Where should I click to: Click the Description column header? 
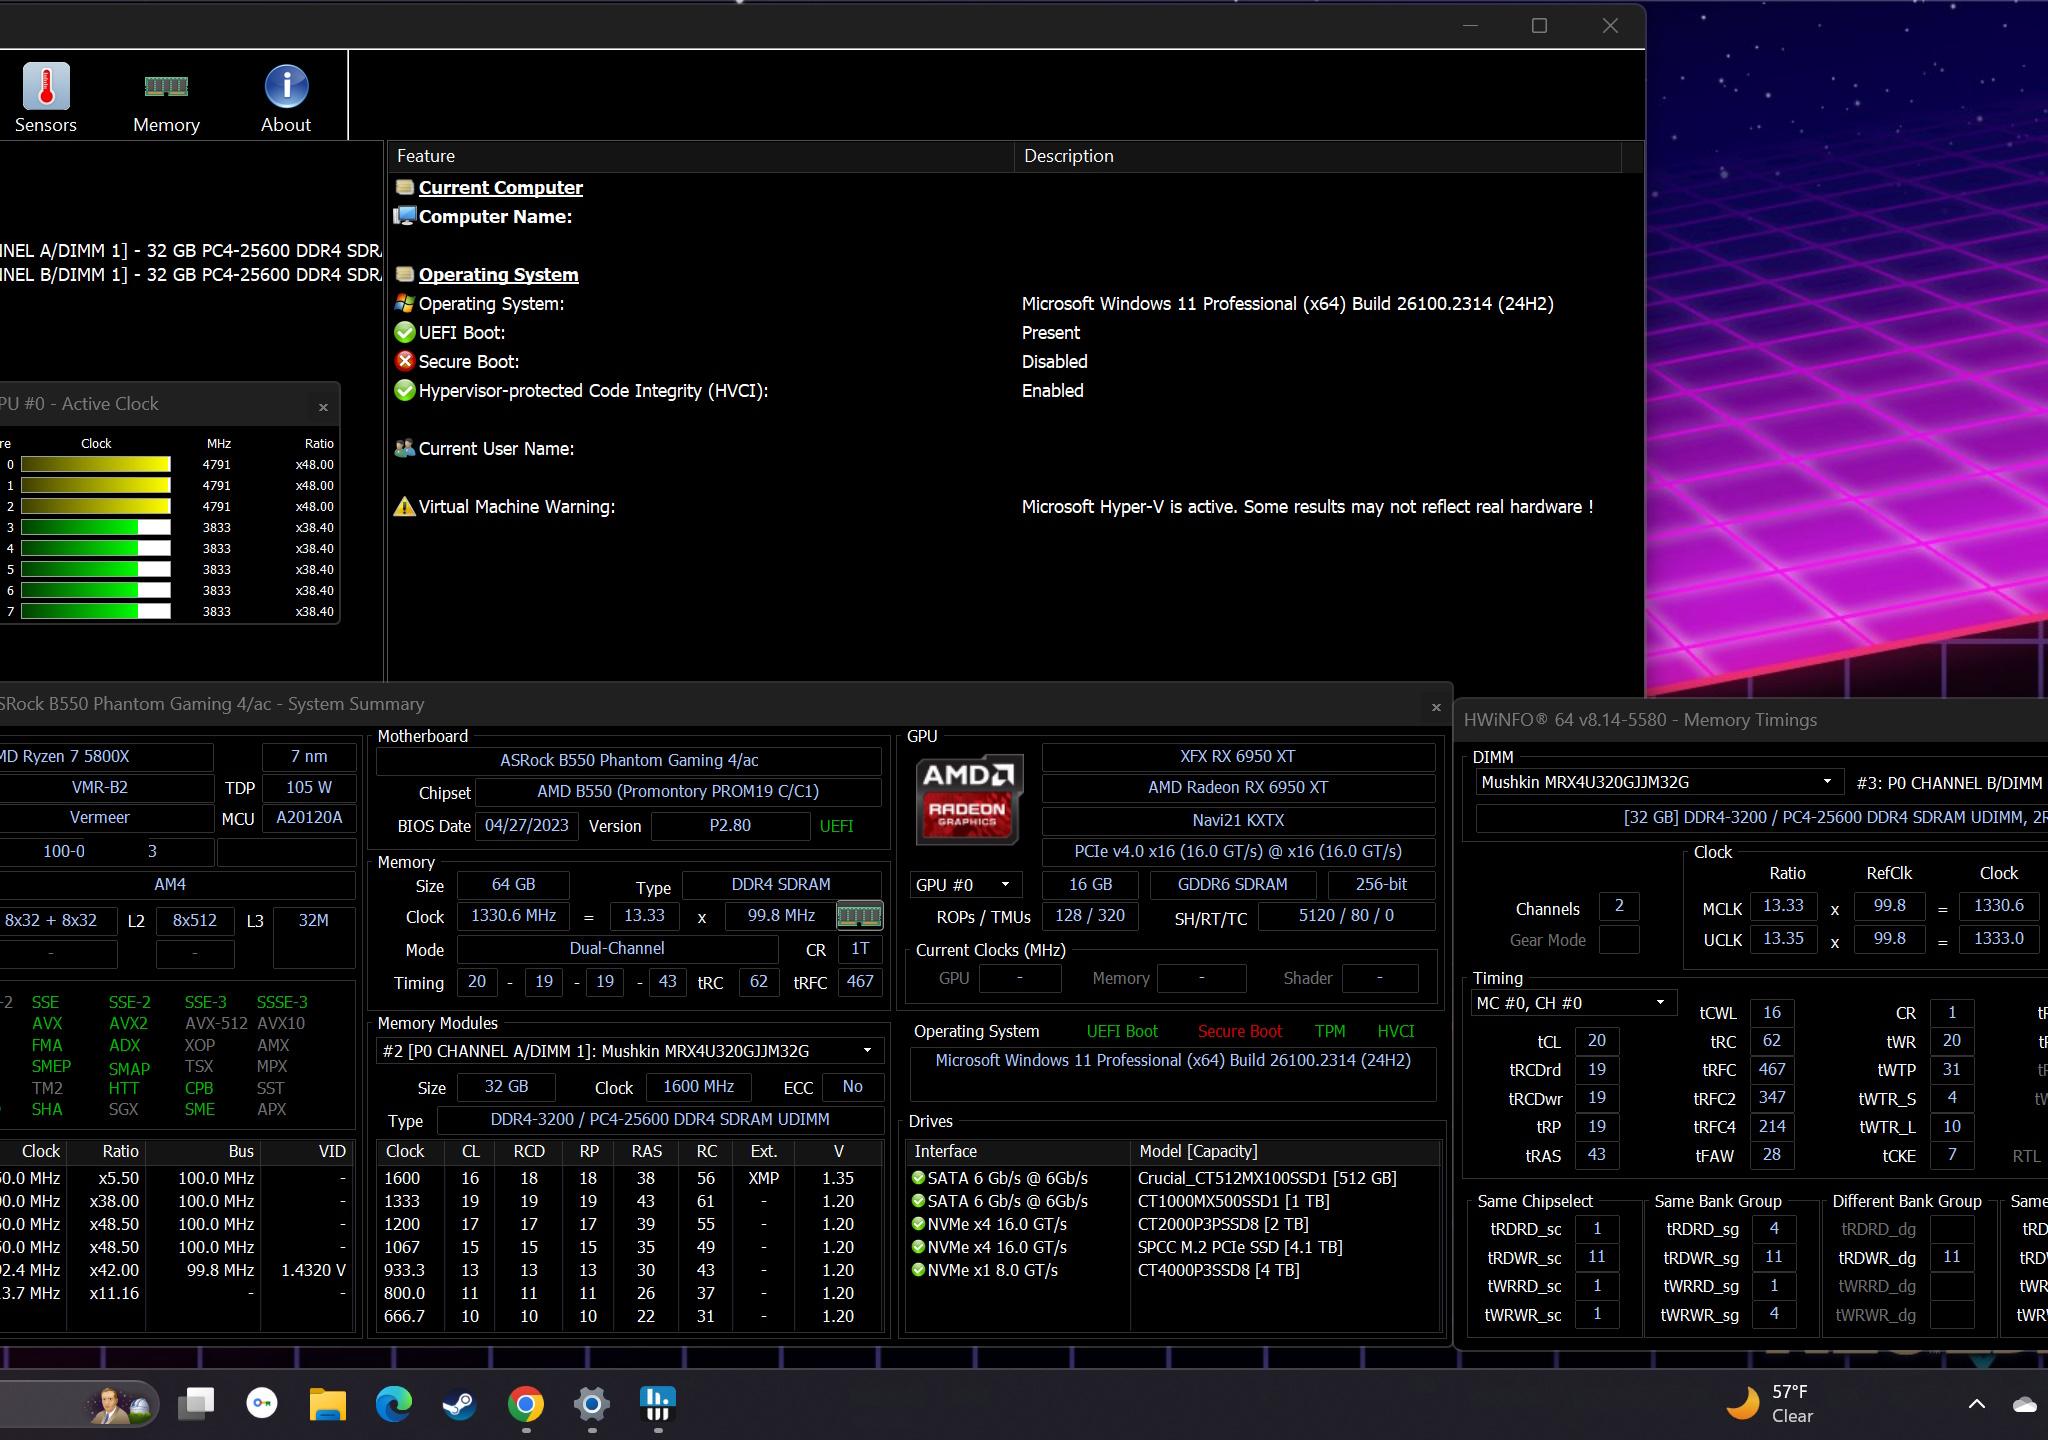point(1318,156)
